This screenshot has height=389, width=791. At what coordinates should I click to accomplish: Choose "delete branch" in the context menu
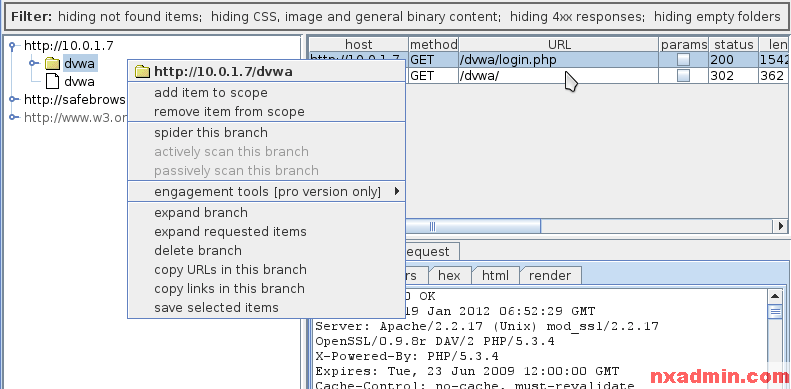(198, 251)
